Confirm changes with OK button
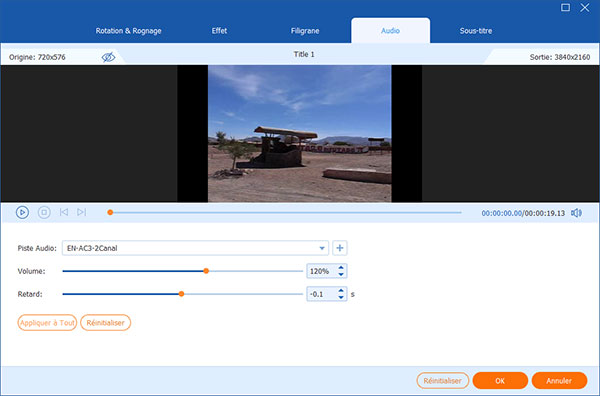Screen dimensions: 600x396 tap(500, 381)
